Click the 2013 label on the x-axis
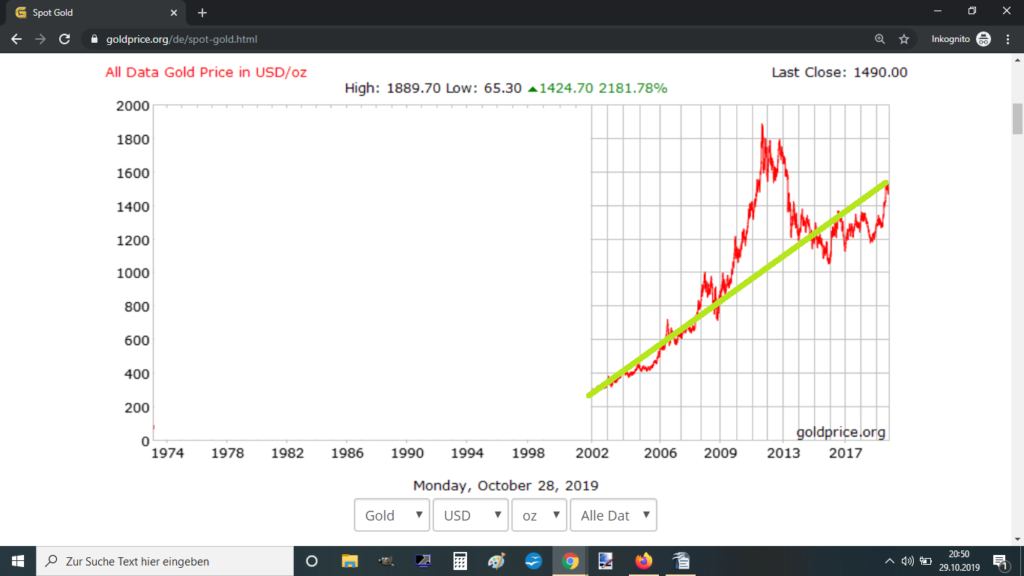 point(783,453)
